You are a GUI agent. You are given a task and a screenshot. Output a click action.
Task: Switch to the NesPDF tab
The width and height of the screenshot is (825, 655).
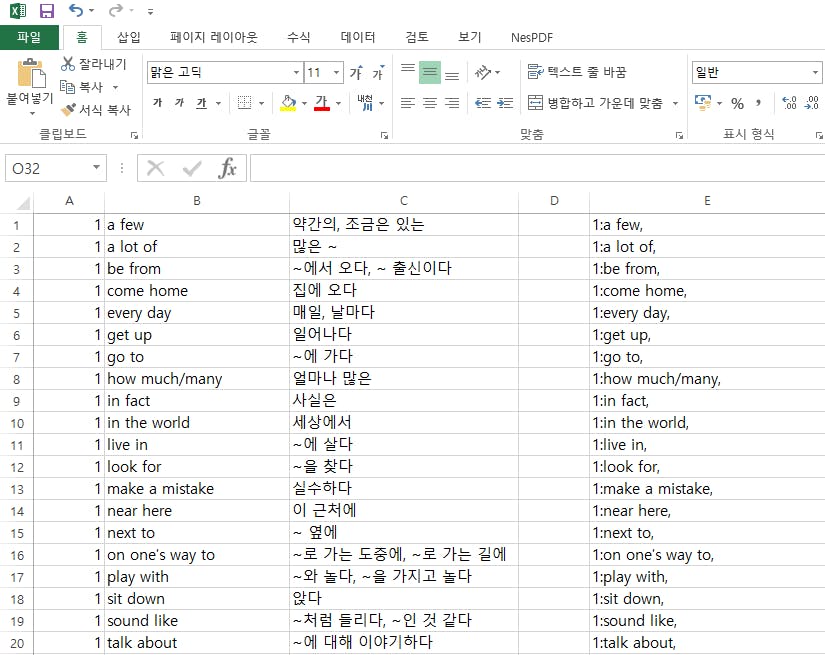[531, 37]
